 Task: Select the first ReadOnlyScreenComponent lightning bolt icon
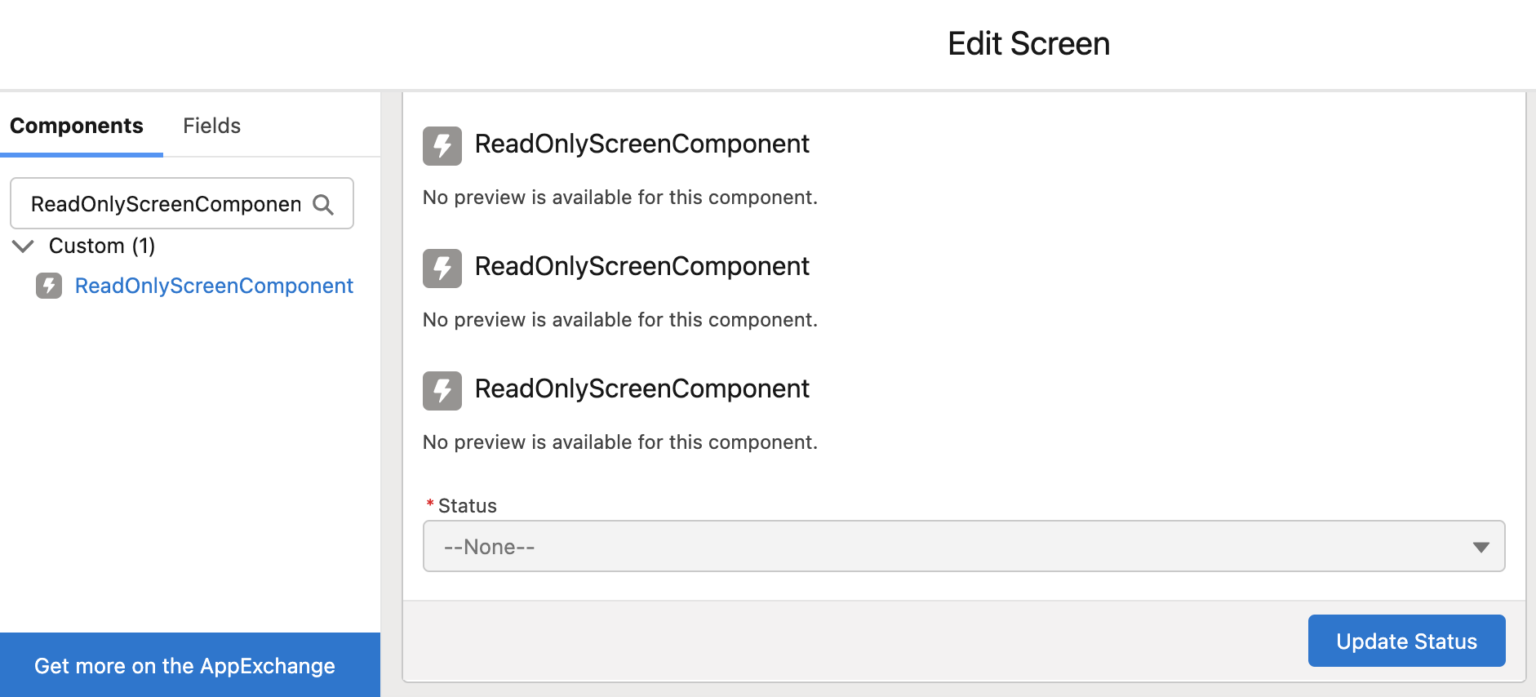[x=442, y=145]
